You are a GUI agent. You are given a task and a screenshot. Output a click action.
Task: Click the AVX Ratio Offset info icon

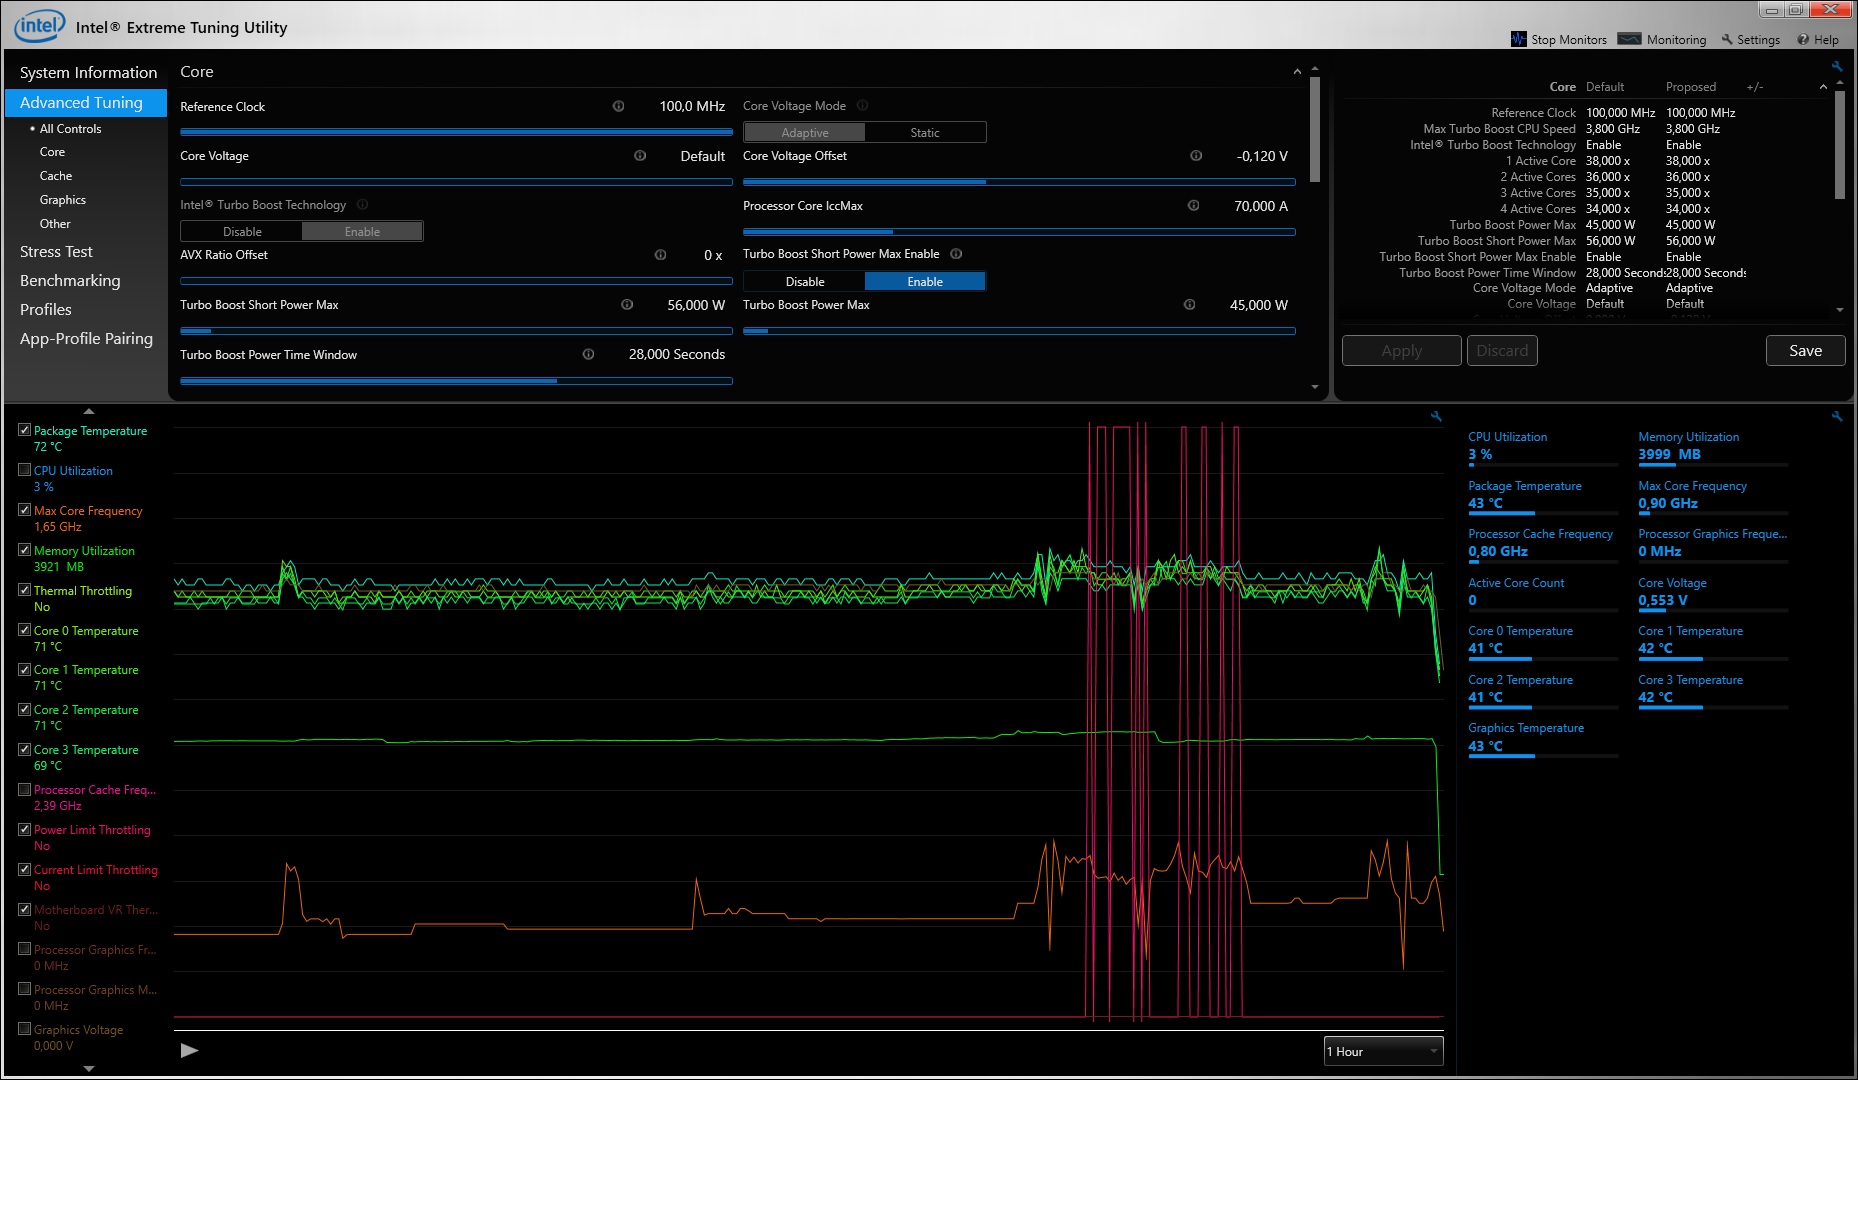(660, 255)
